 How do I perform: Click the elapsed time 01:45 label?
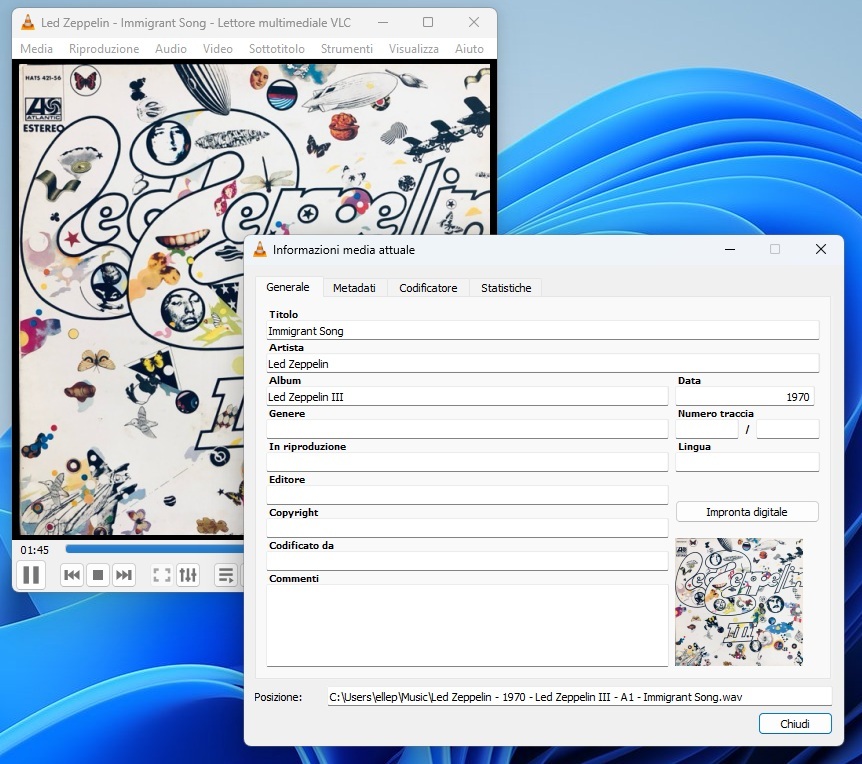pos(35,550)
